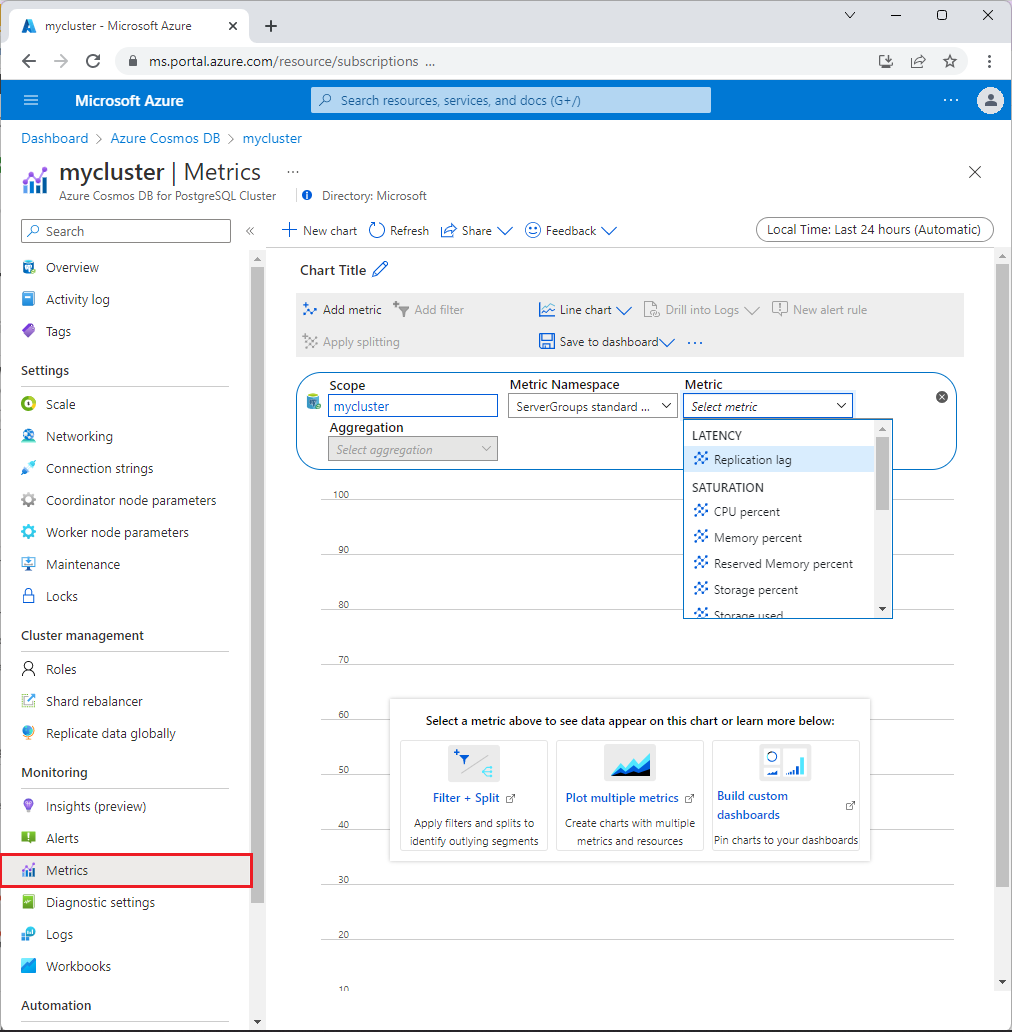Change the time range from Last 24 hours
1012x1032 pixels.
[874, 229]
